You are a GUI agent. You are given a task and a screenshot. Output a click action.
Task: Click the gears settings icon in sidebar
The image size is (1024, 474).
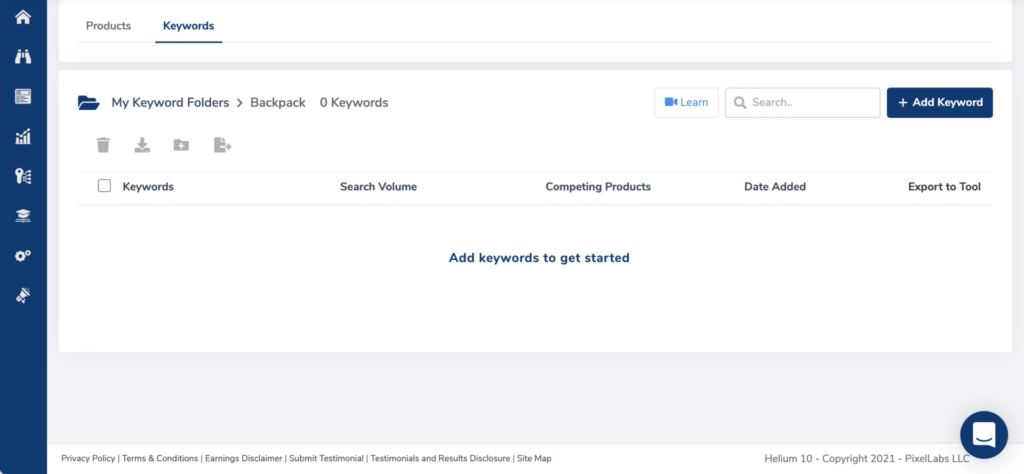(23, 256)
